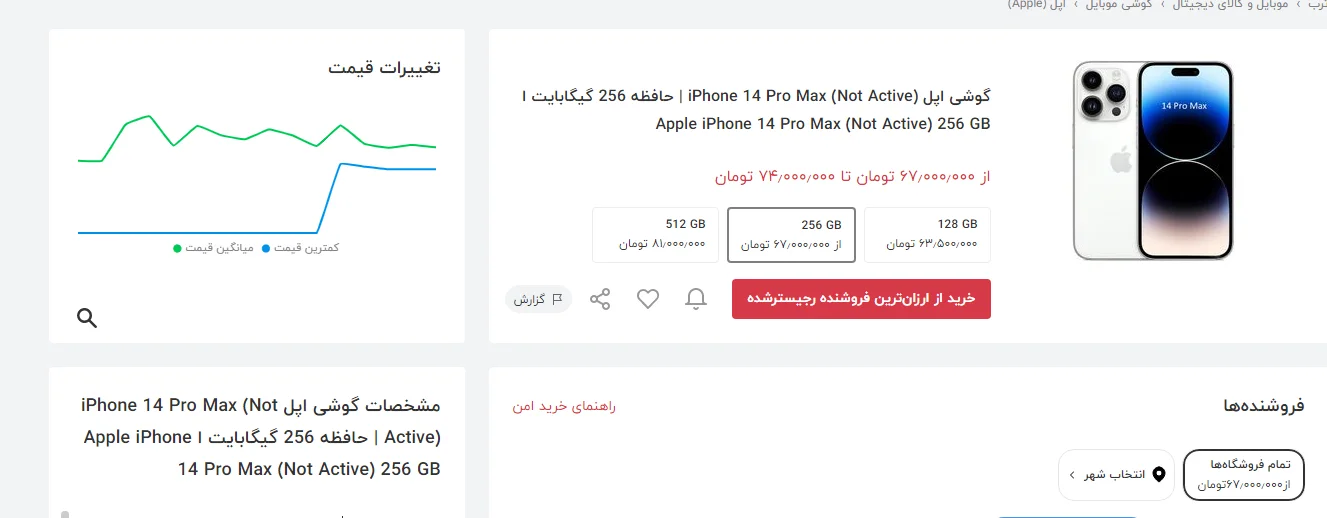Toggle میانگین قیمت green legend marker
This screenshot has height=518, width=1327.
[x=177, y=247]
